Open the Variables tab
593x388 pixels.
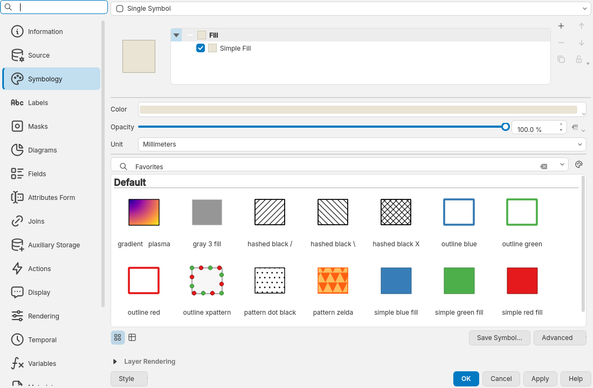coord(51,363)
